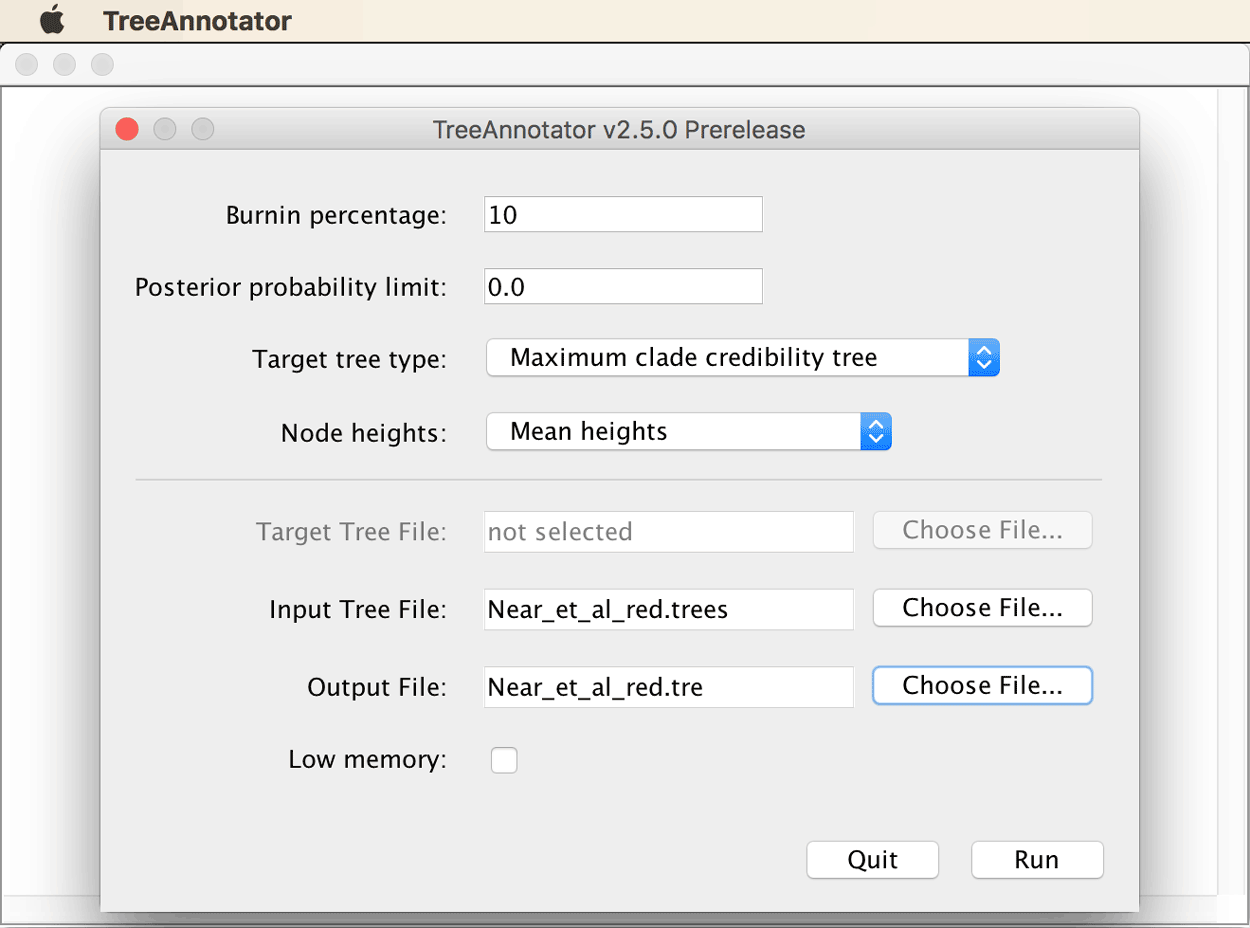The image size is (1250, 928).
Task: Click the Output File text field
Action: [669, 688]
